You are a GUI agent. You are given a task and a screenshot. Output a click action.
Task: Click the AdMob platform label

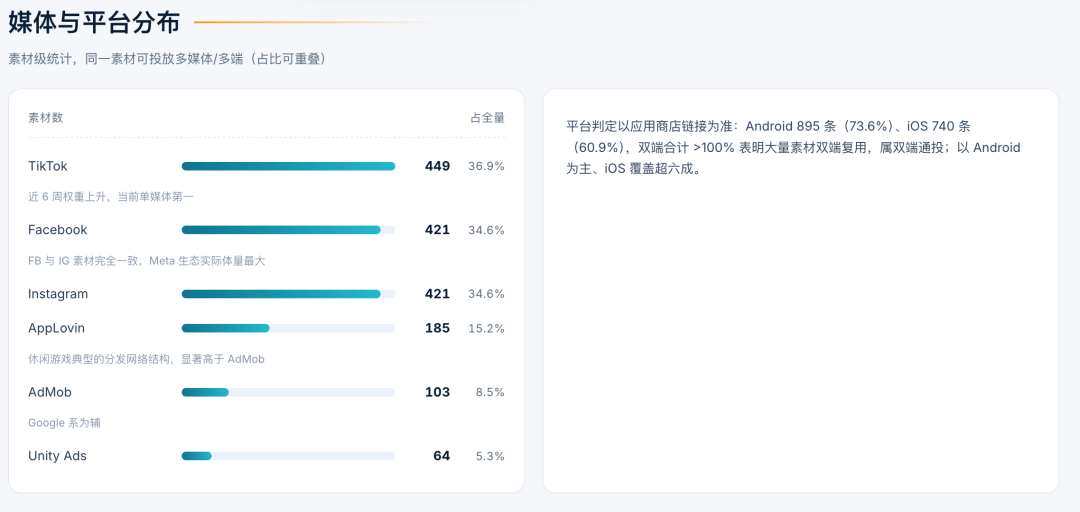tap(50, 392)
